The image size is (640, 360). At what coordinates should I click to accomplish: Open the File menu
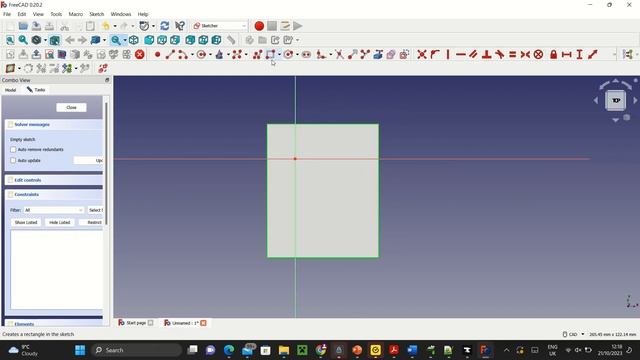pos(7,14)
